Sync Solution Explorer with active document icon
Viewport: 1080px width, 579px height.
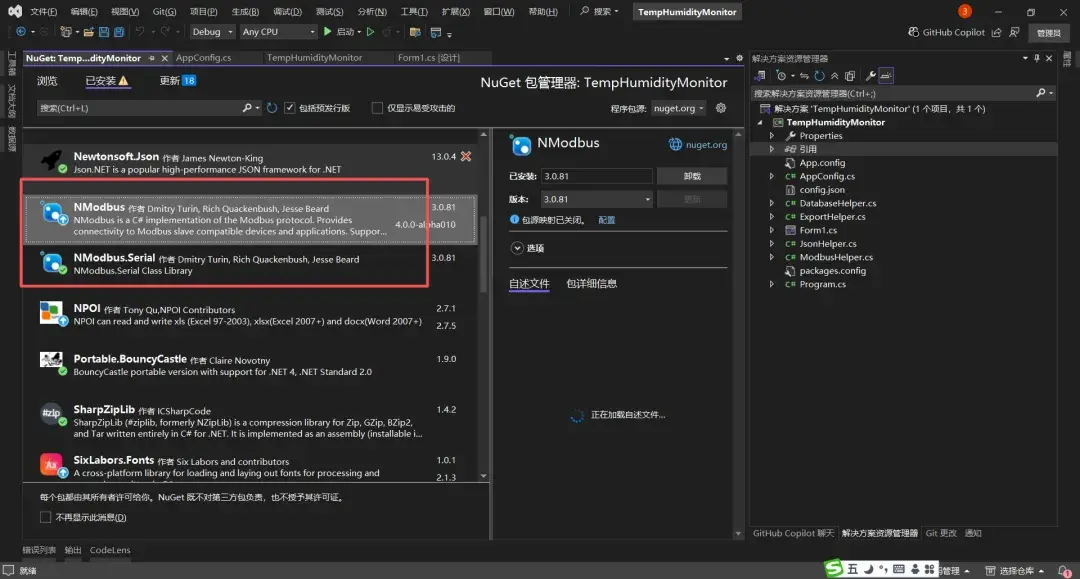(x=804, y=75)
